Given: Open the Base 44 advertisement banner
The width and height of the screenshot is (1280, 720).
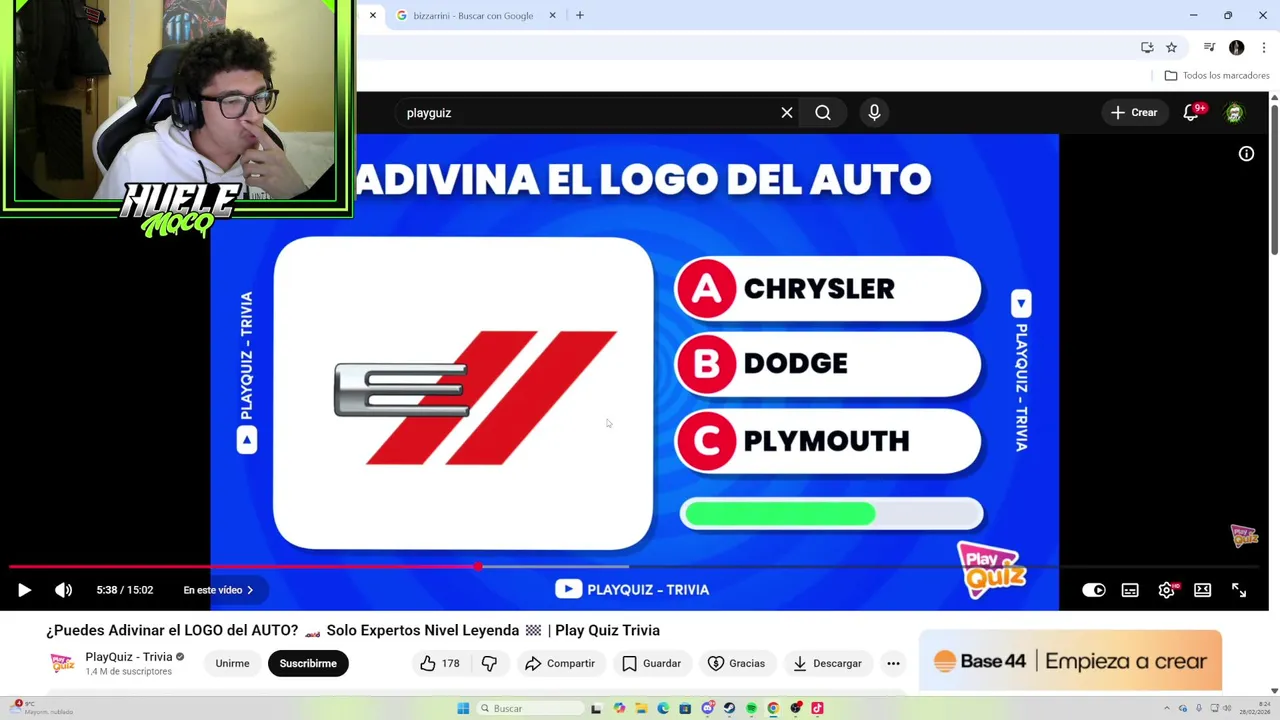Looking at the screenshot, I should 1070,661.
